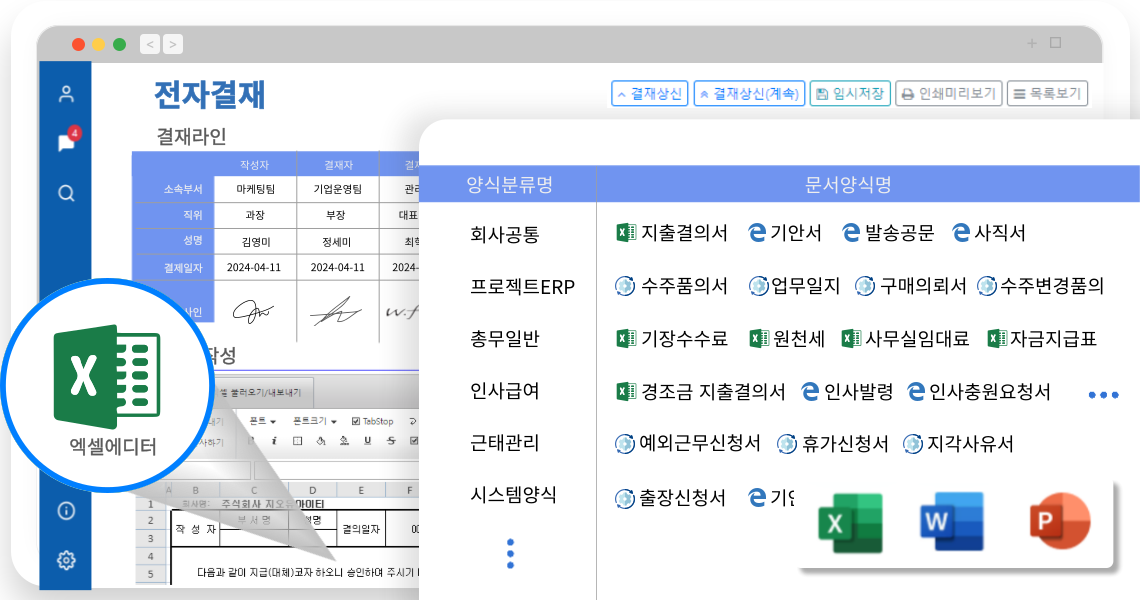
Task: Toggle strikethrough formatting in editor toolbar
Action: (x=389, y=440)
